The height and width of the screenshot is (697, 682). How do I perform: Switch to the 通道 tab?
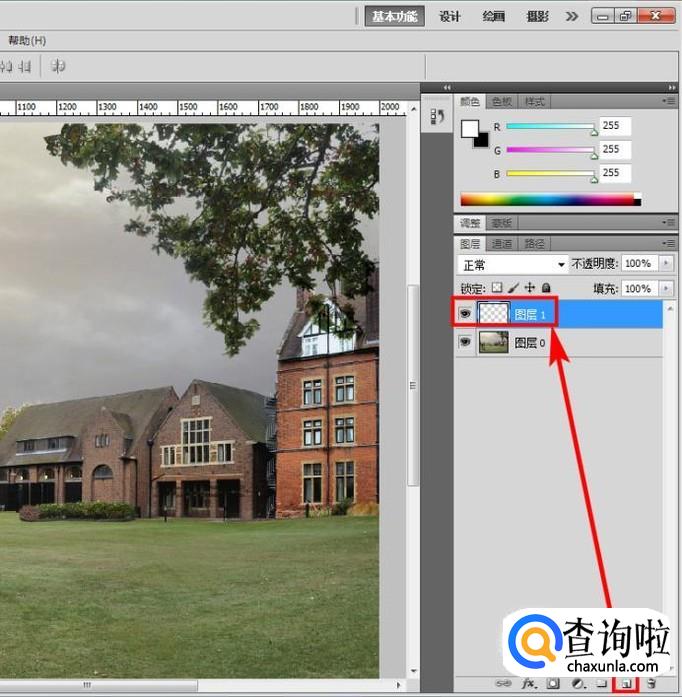[502, 244]
